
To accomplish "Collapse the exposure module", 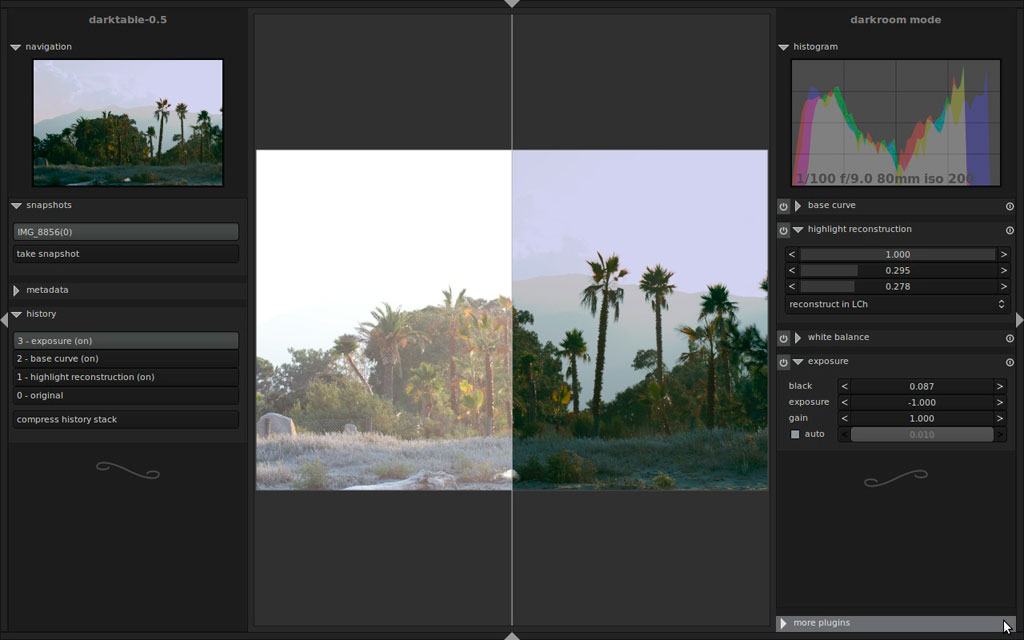I will pyautogui.click(x=798, y=362).
